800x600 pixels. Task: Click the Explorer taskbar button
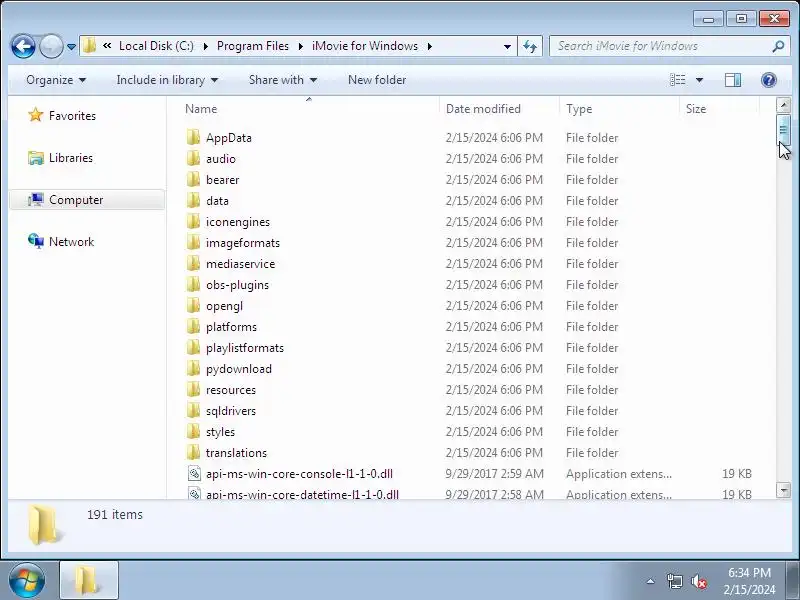click(89, 580)
